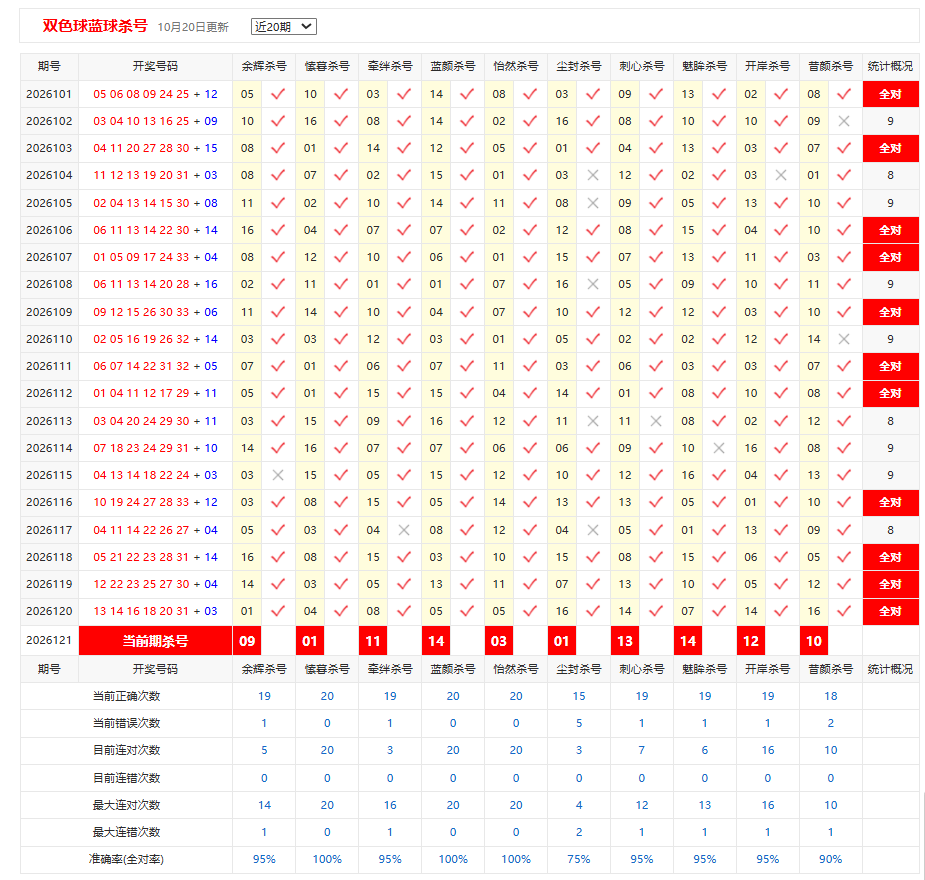
Task: Click the cross mark in row 2026108
Action: 593,284
